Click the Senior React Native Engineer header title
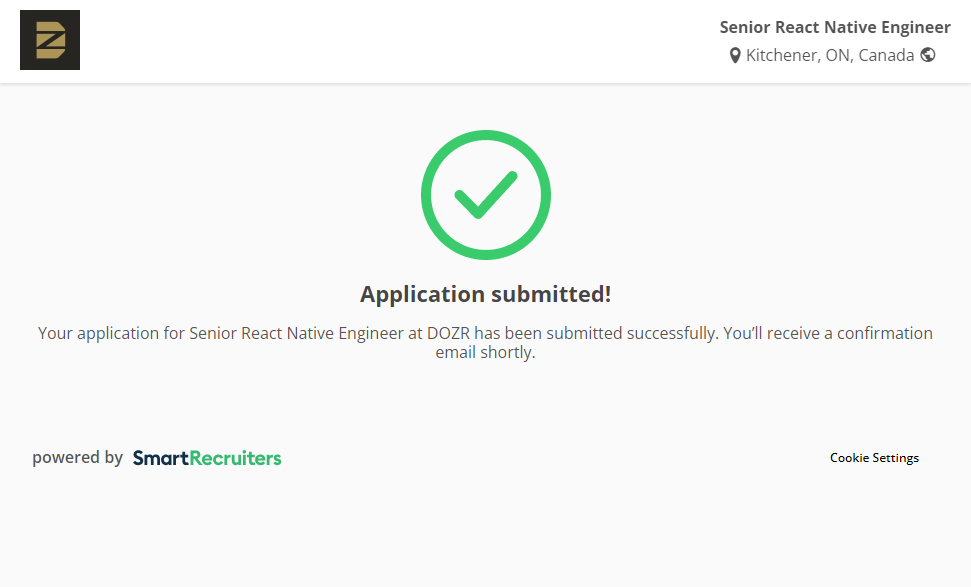The width and height of the screenshot is (971, 587). click(x=835, y=27)
